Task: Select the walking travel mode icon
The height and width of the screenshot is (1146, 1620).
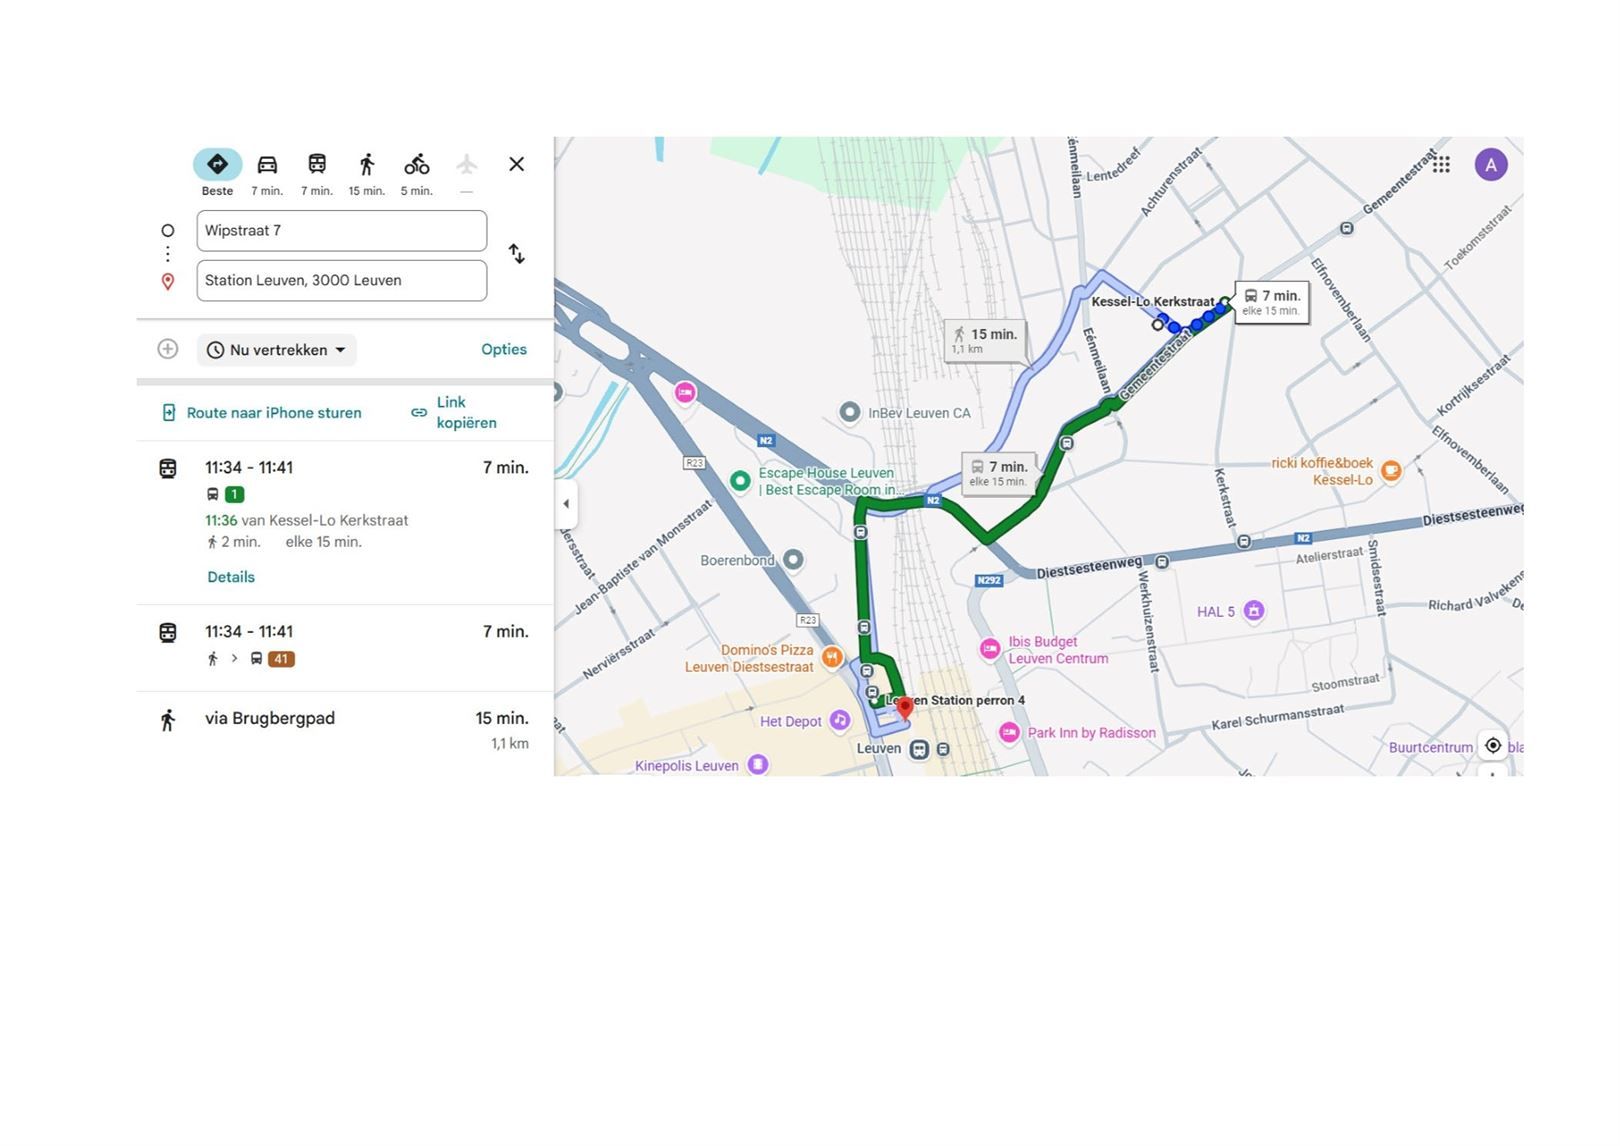Action: point(367,165)
